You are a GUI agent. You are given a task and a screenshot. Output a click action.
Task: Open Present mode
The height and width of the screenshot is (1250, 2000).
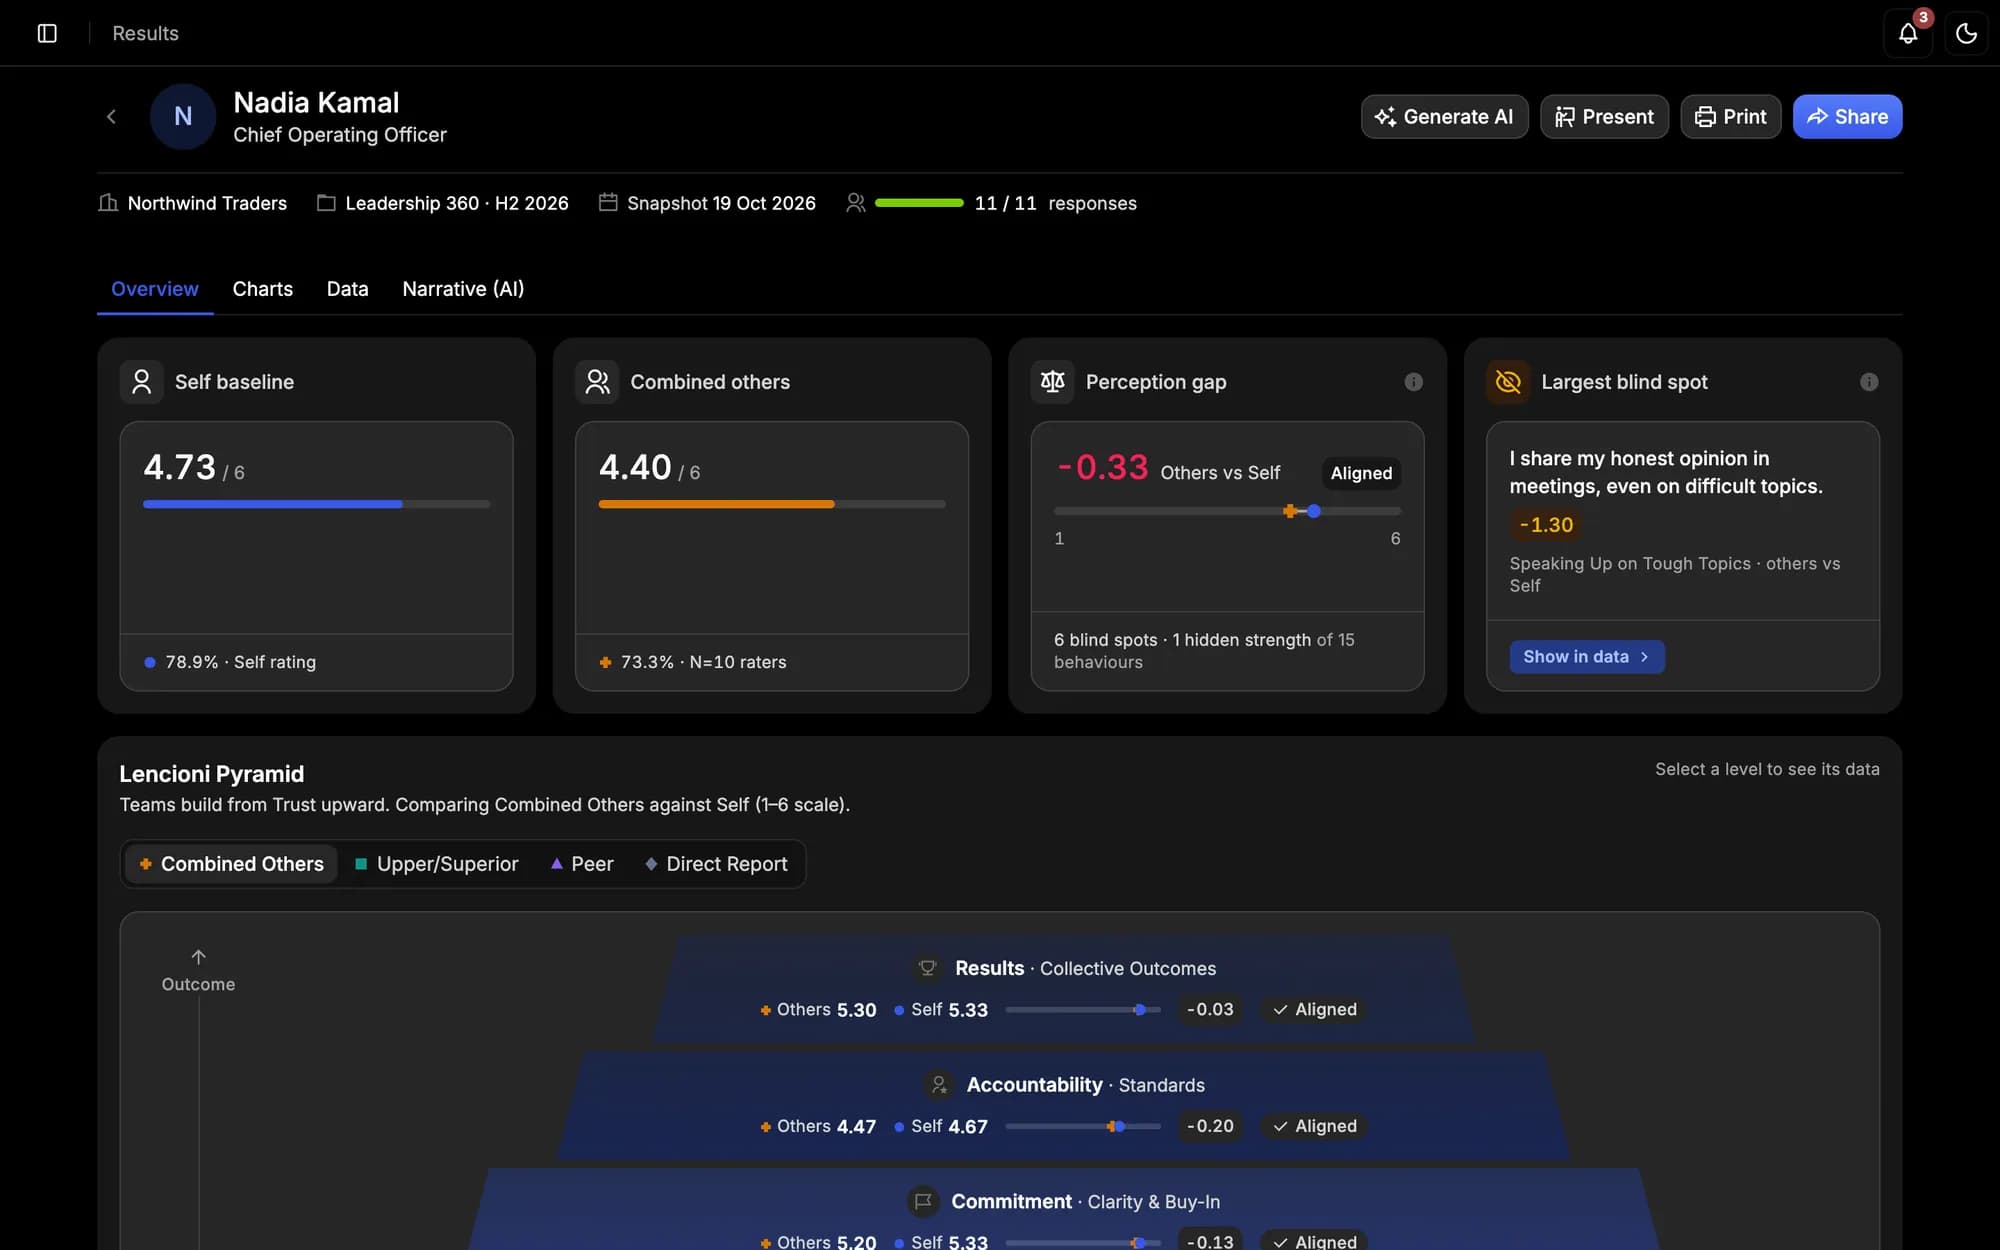pyautogui.click(x=1604, y=117)
